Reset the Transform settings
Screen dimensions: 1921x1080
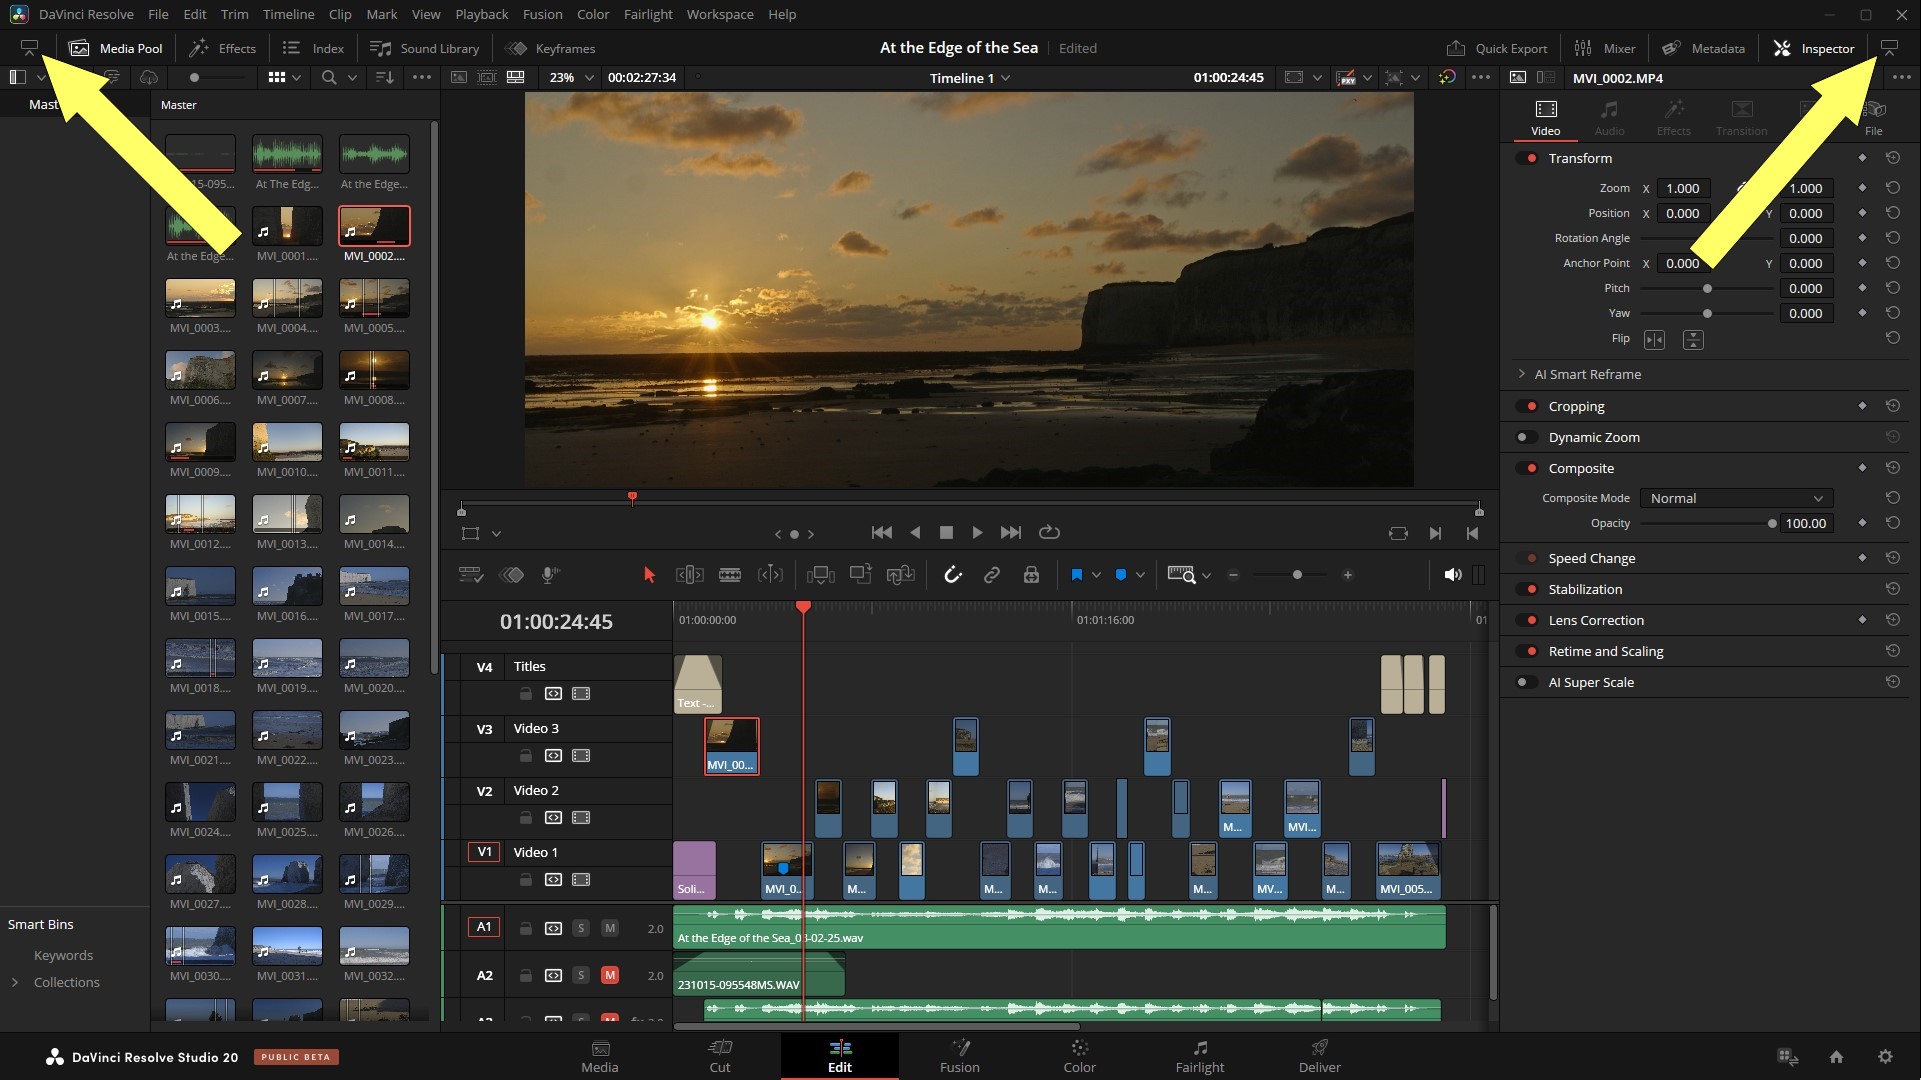[x=1893, y=158]
